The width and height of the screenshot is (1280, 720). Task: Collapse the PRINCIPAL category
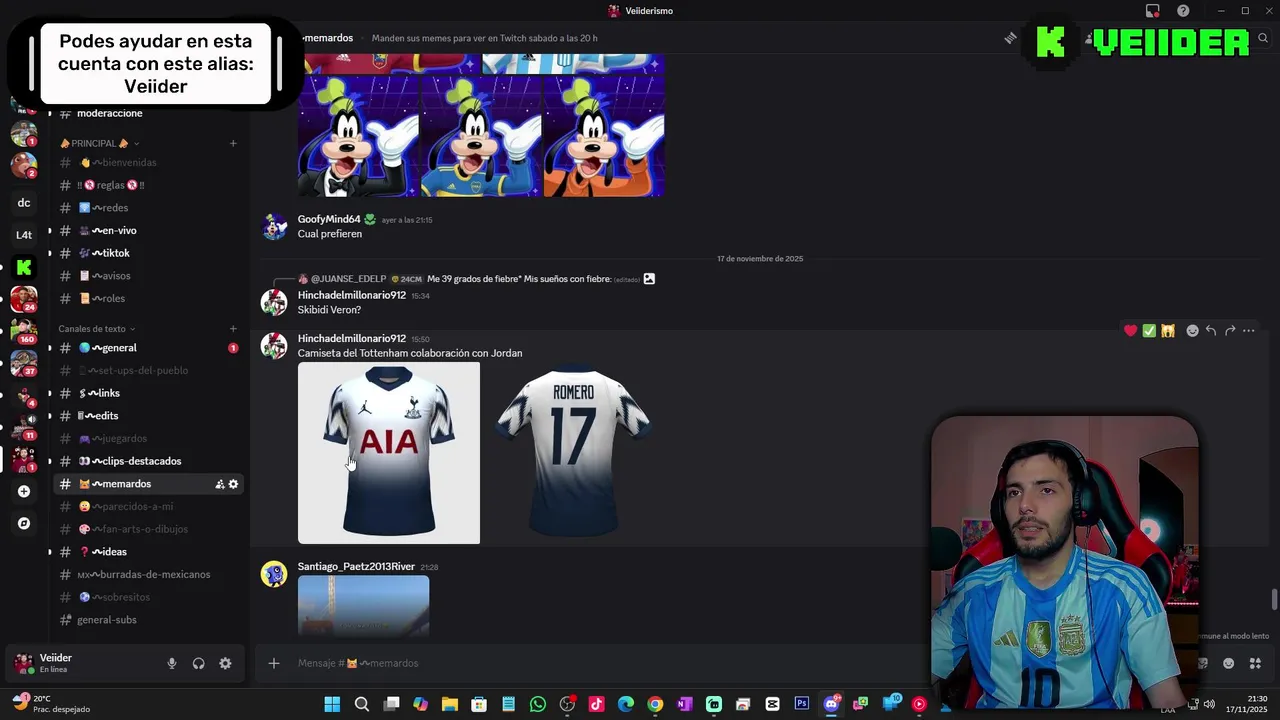98,143
